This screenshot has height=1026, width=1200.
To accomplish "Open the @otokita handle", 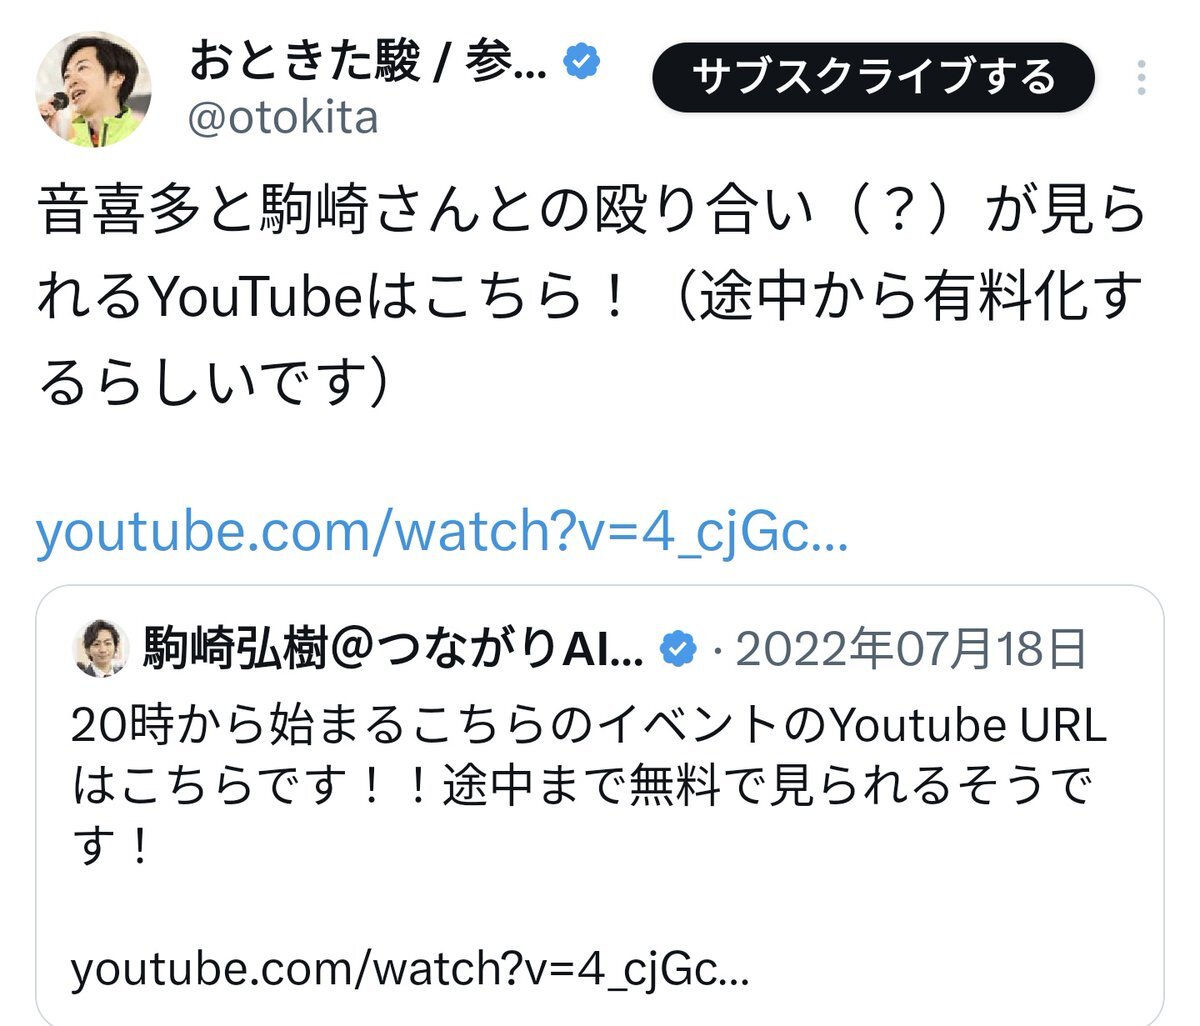I will point(283,119).
